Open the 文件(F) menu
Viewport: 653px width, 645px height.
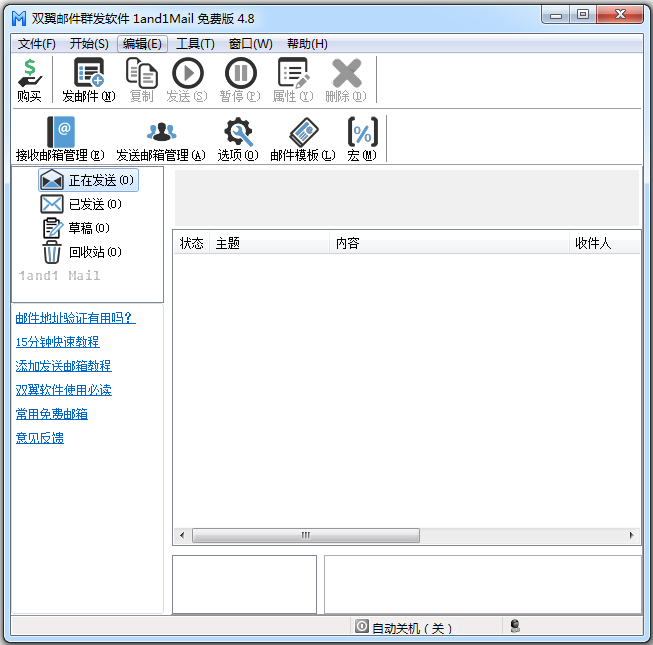[36, 44]
